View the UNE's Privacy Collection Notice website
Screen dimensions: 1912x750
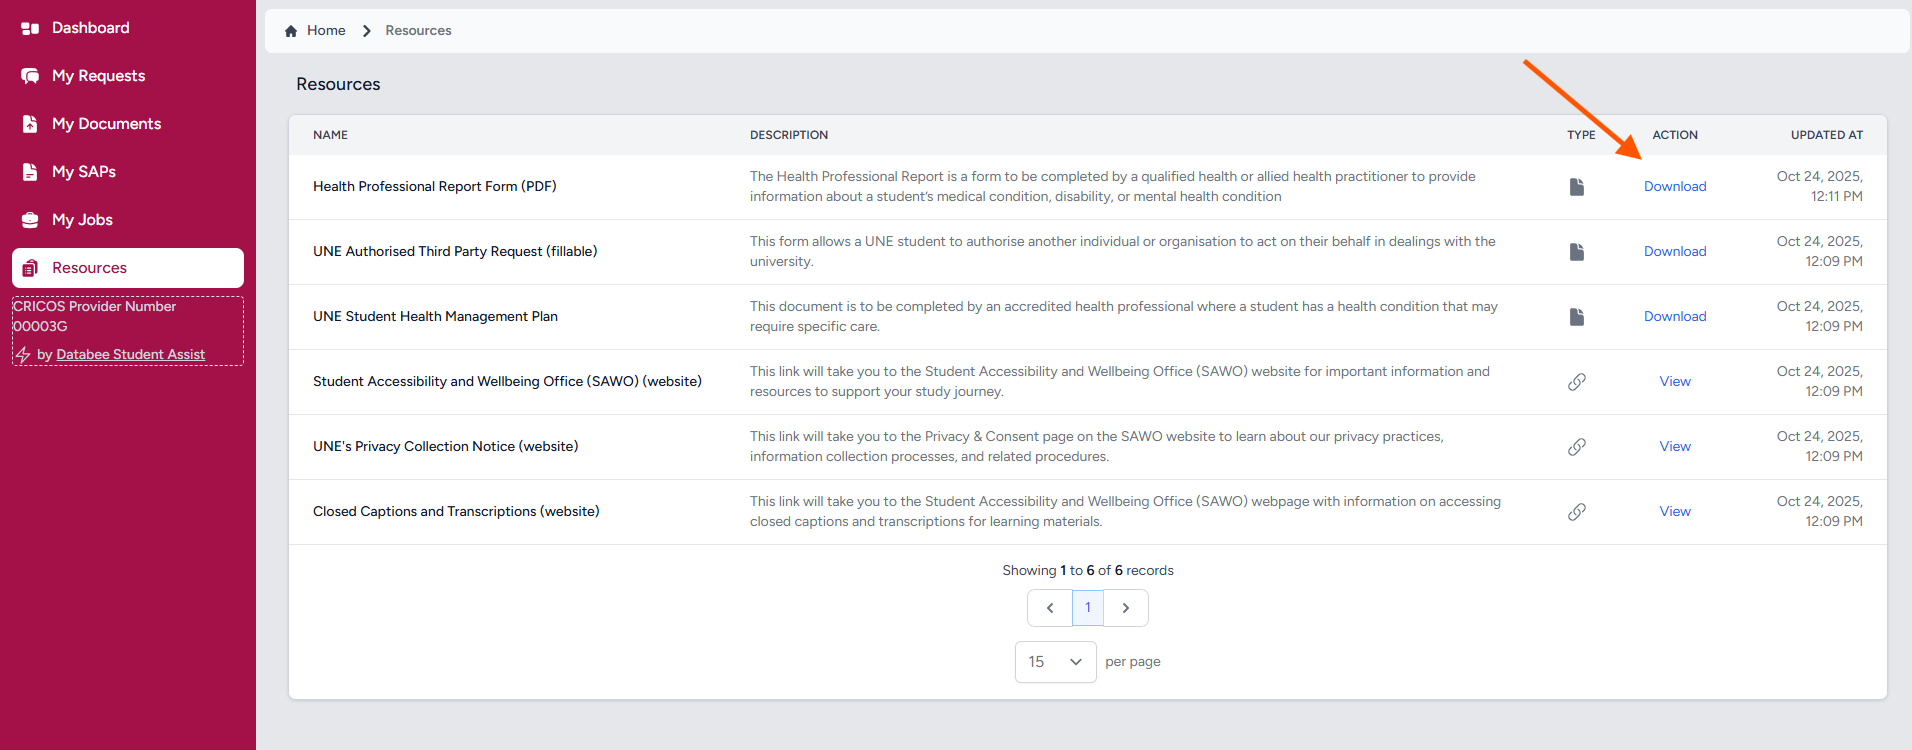coord(1675,447)
